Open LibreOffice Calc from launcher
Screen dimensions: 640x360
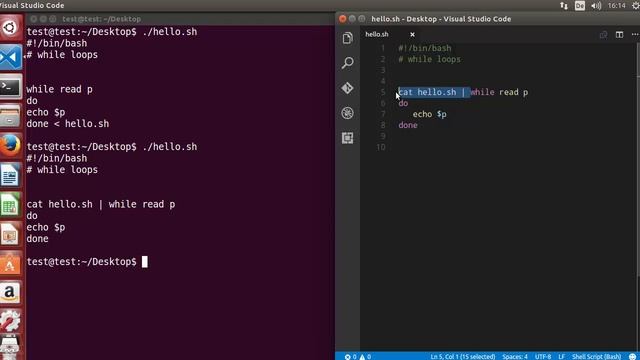[11, 204]
